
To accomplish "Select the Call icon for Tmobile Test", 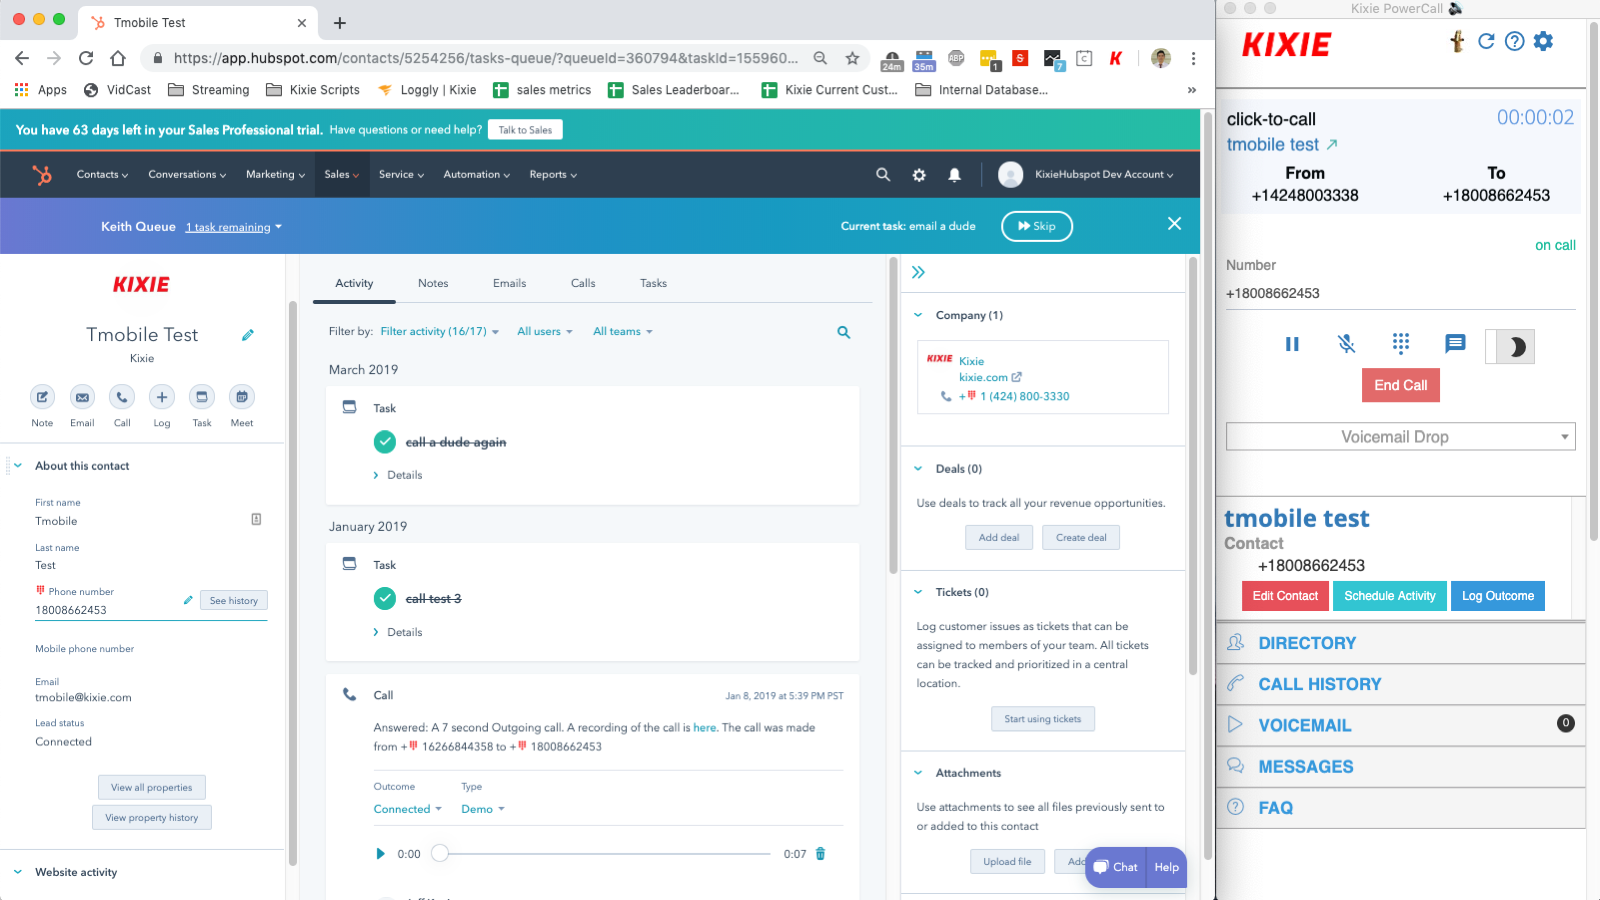I will [x=121, y=397].
